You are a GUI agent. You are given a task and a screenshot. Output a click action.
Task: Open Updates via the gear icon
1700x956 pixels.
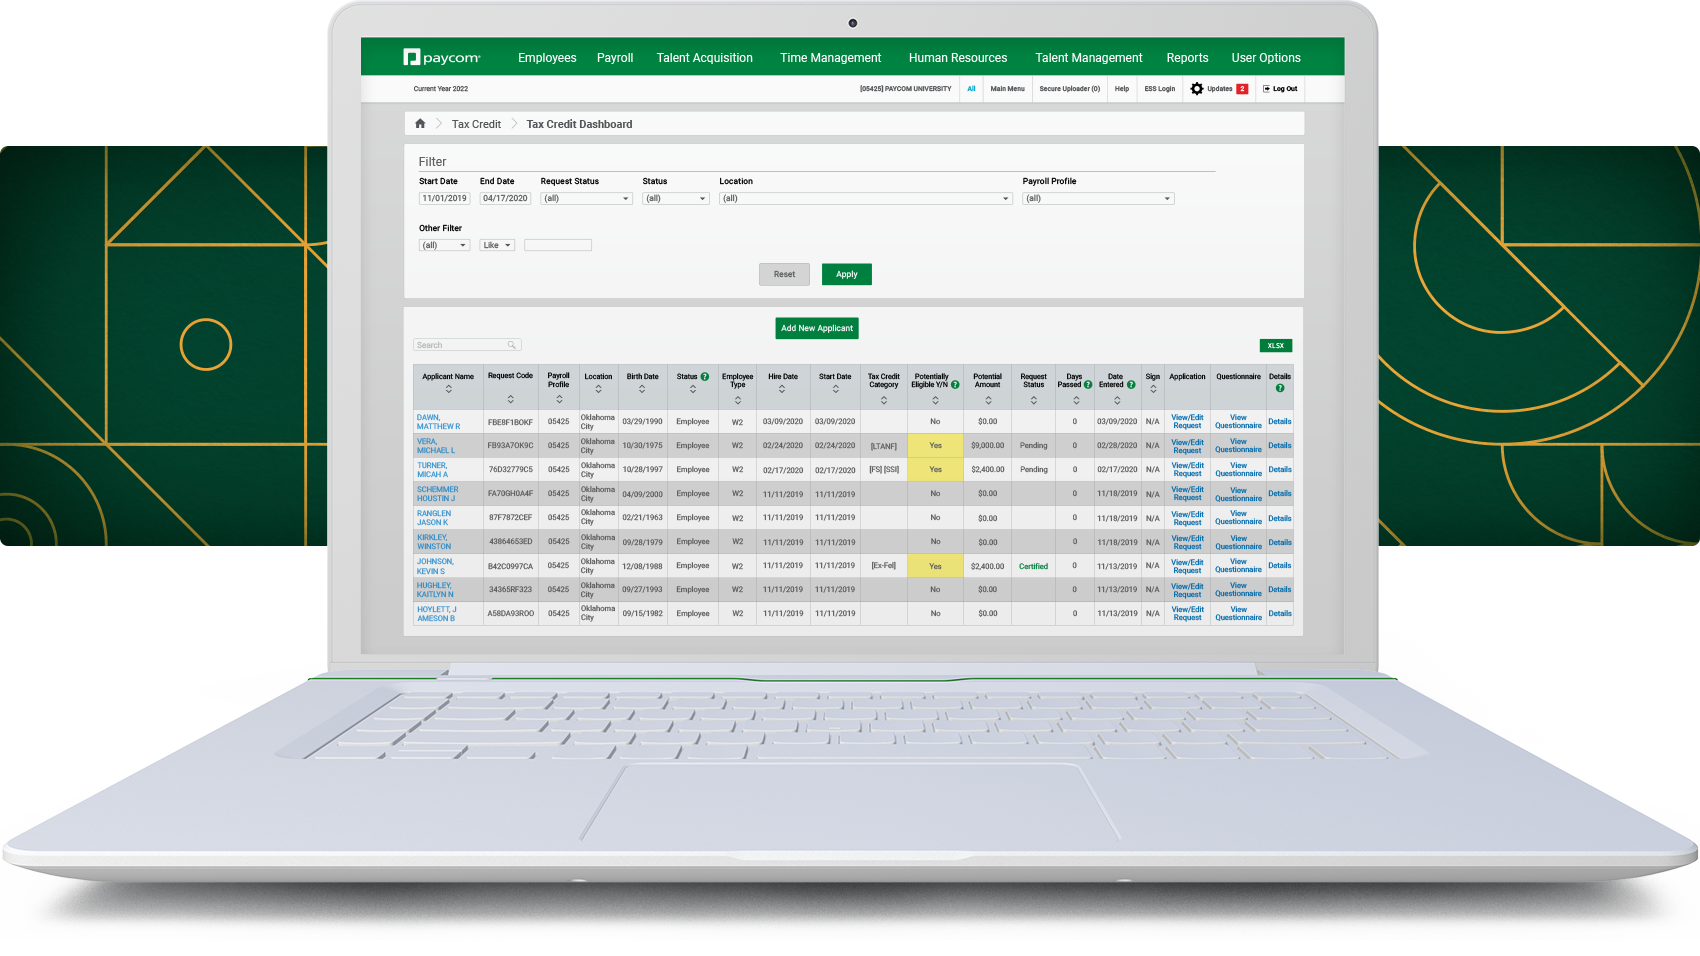[x=1197, y=89]
